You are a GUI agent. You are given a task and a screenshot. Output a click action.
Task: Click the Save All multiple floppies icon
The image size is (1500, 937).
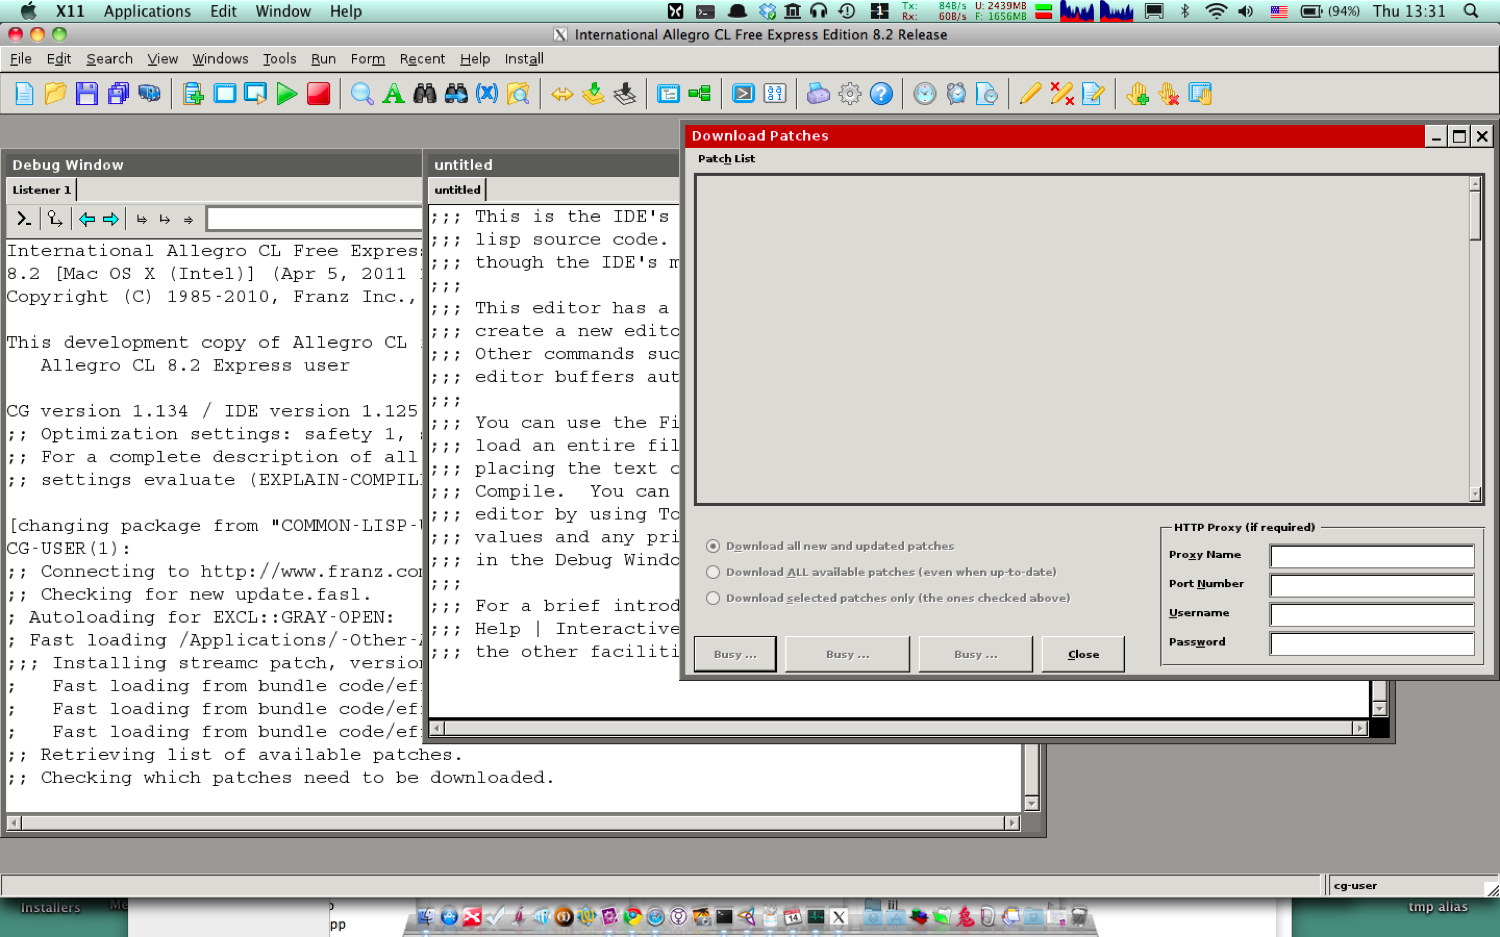118,94
